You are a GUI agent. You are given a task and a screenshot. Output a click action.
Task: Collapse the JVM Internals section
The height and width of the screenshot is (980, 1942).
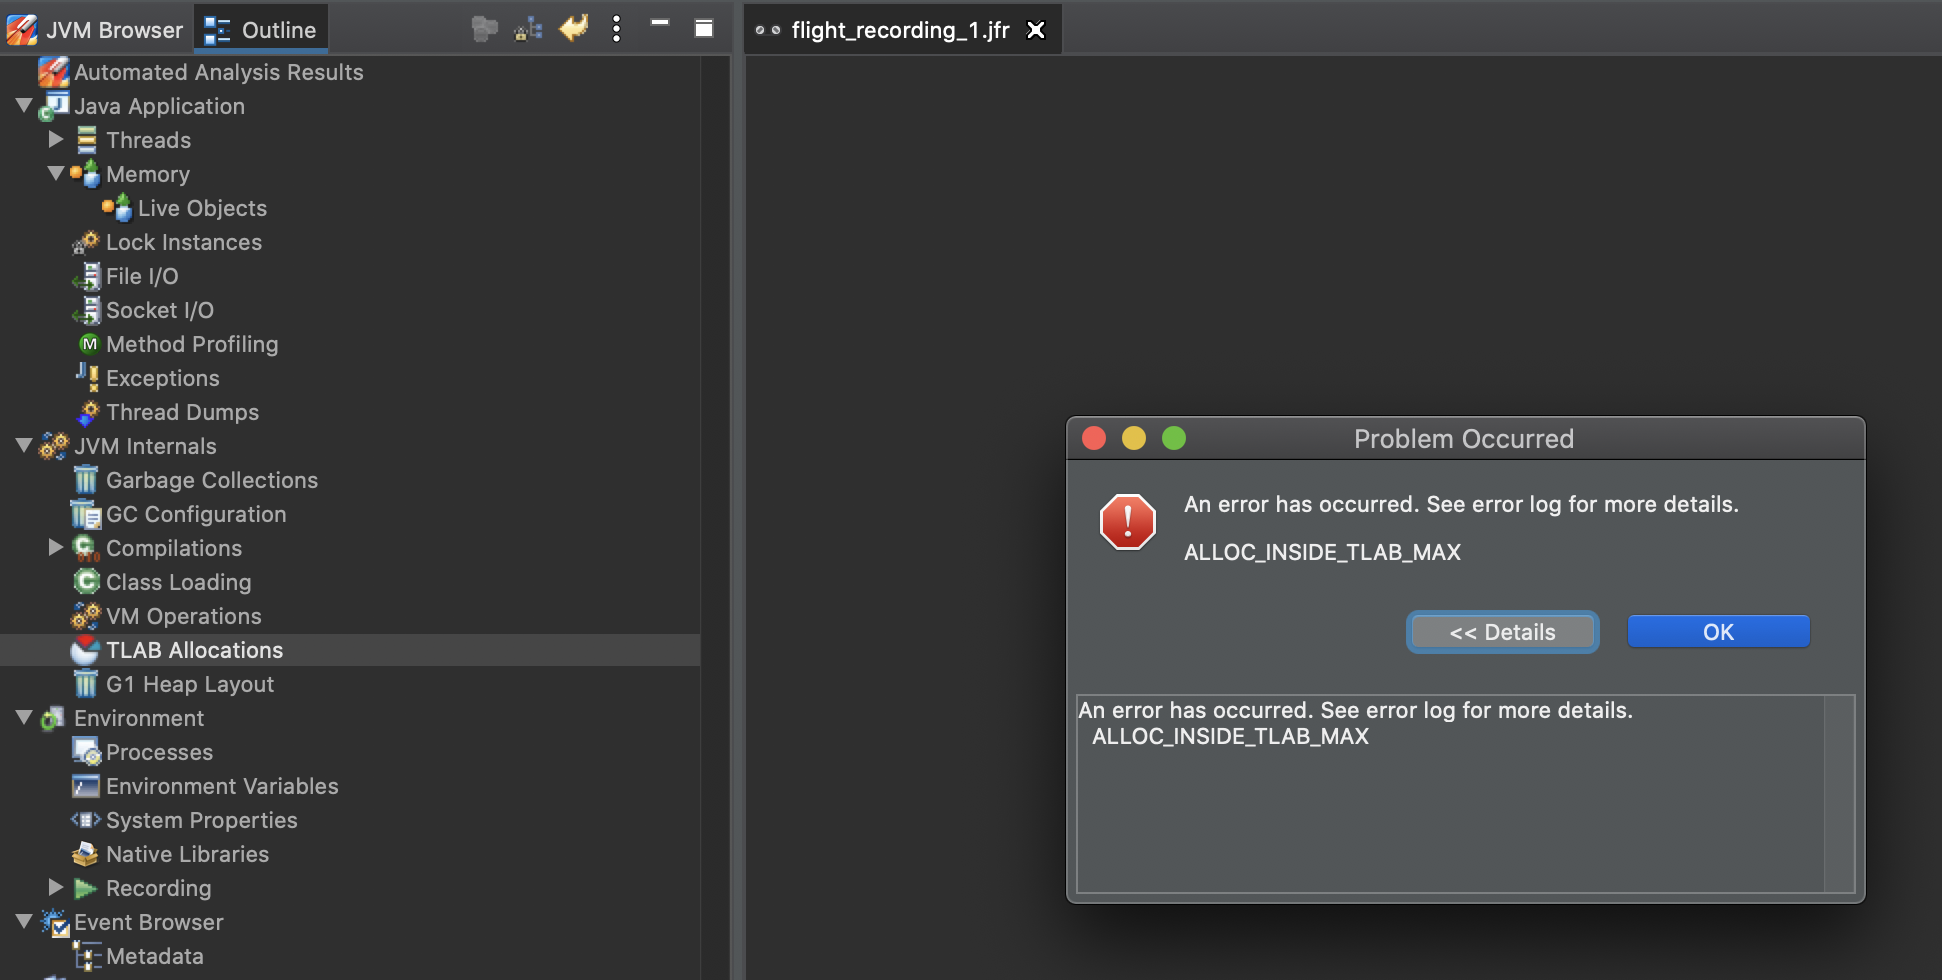[x=25, y=445]
